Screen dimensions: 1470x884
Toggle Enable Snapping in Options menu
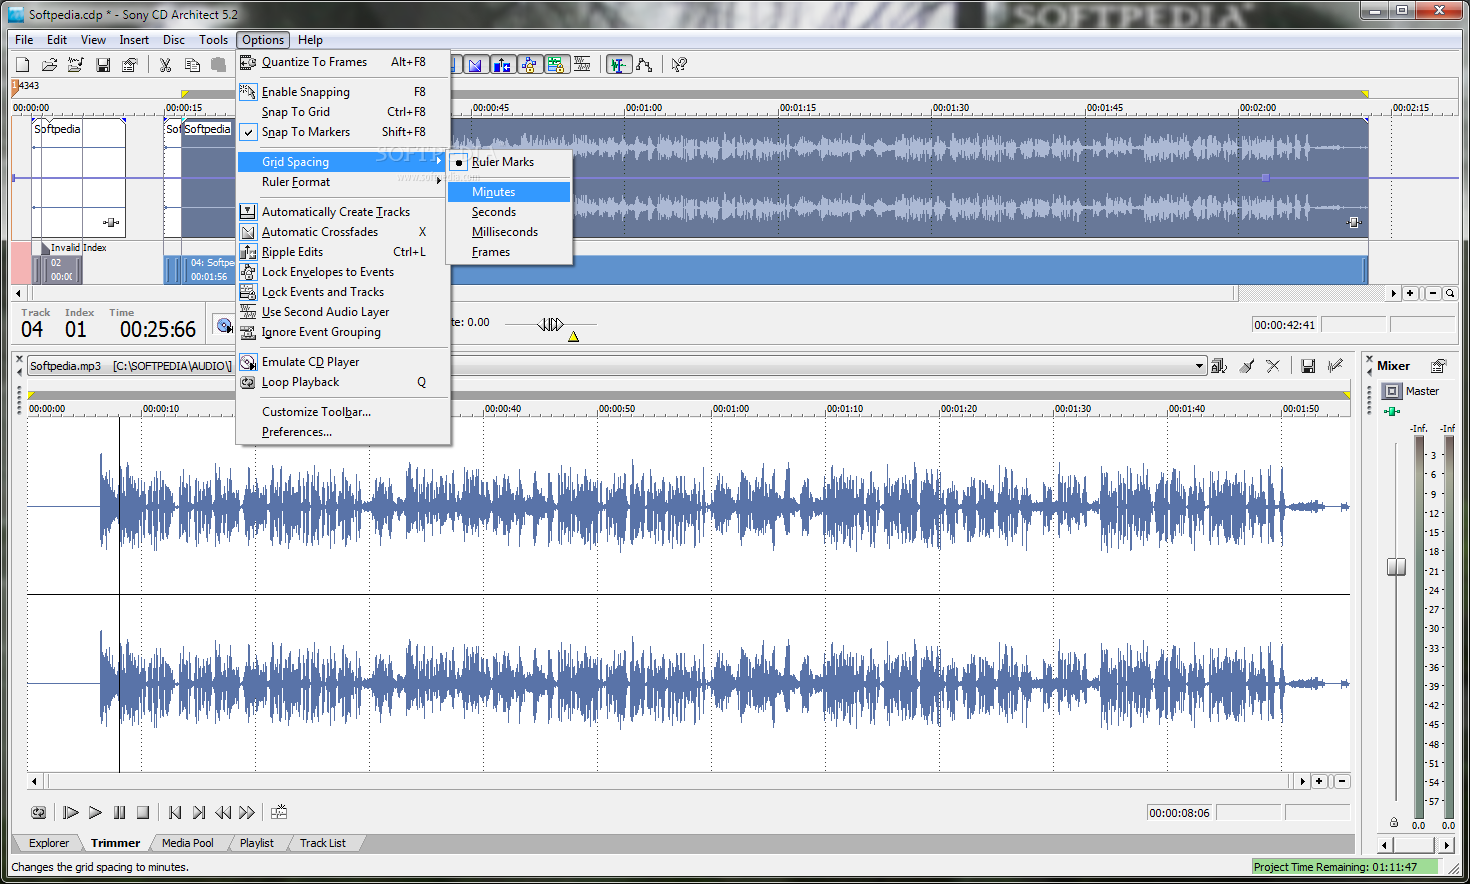pyautogui.click(x=343, y=92)
